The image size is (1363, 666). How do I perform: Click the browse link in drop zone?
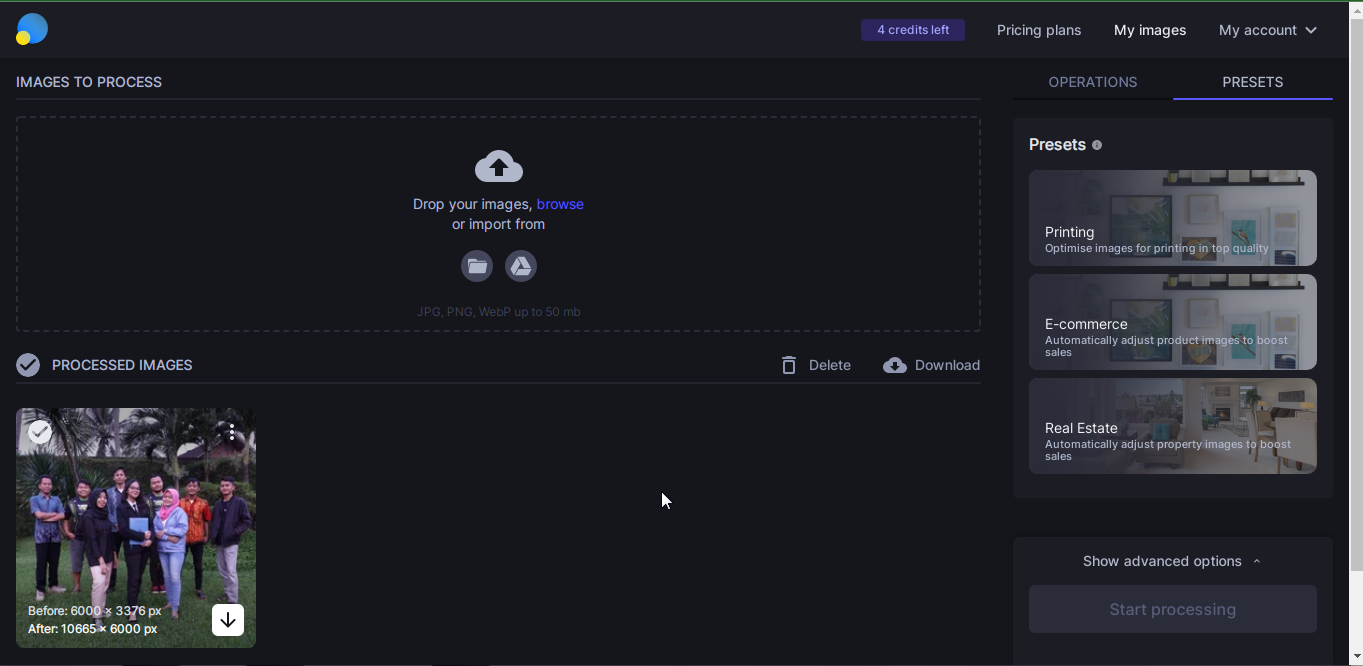coord(560,204)
